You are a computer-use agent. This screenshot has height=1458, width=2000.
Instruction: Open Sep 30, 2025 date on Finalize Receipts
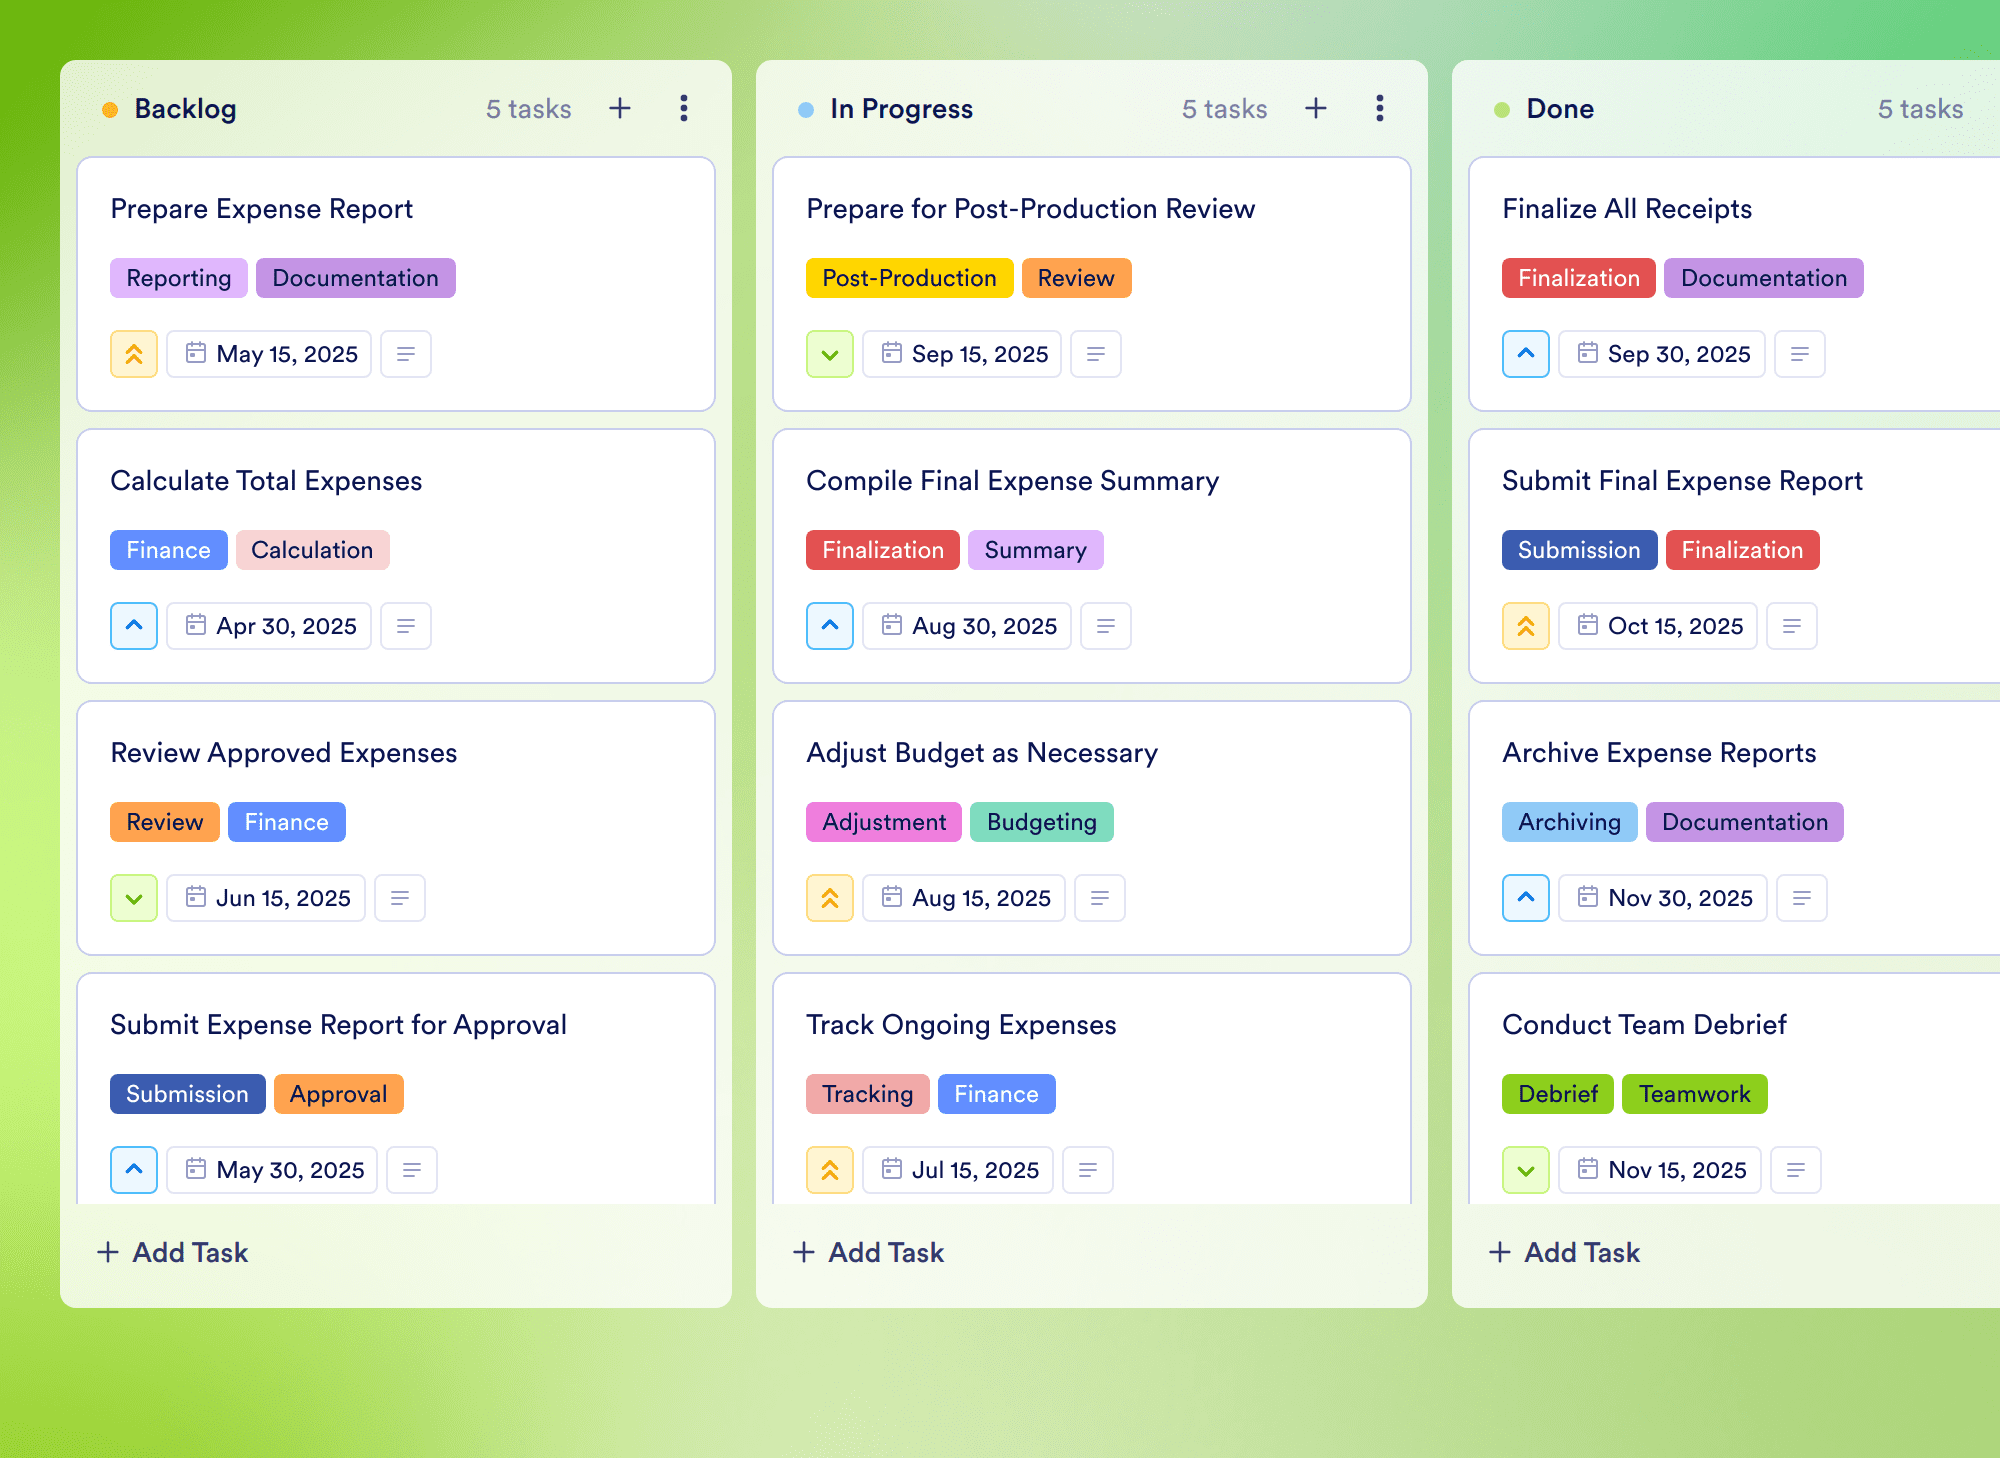(1662, 354)
